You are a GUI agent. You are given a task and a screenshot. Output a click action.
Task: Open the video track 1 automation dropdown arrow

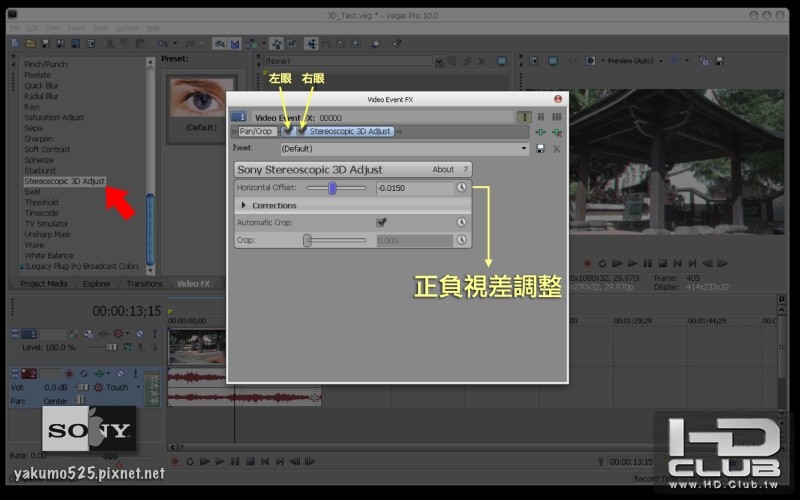point(128,334)
